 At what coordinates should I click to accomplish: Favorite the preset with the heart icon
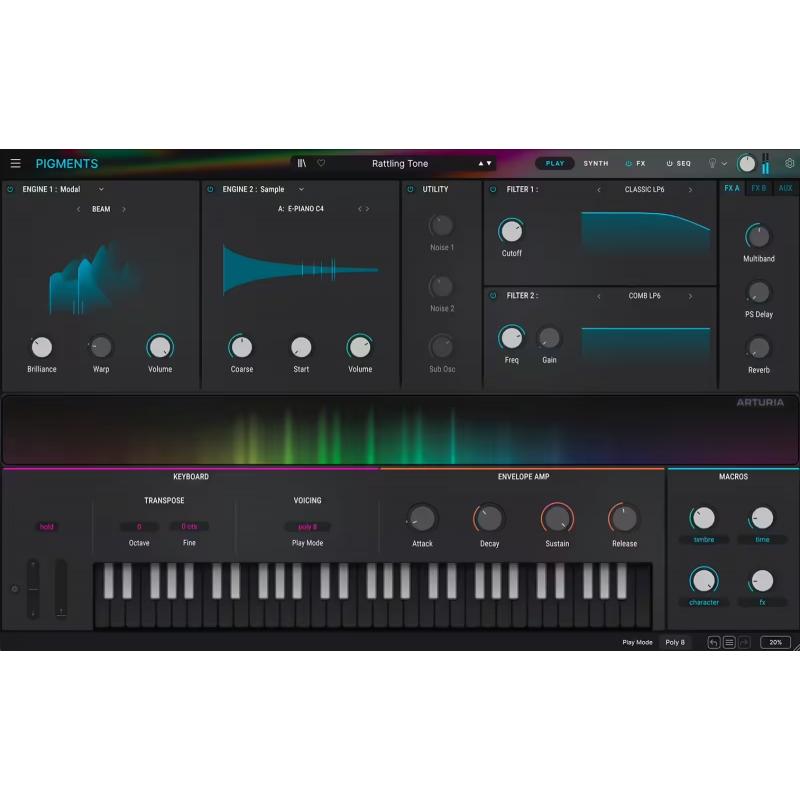point(321,163)
